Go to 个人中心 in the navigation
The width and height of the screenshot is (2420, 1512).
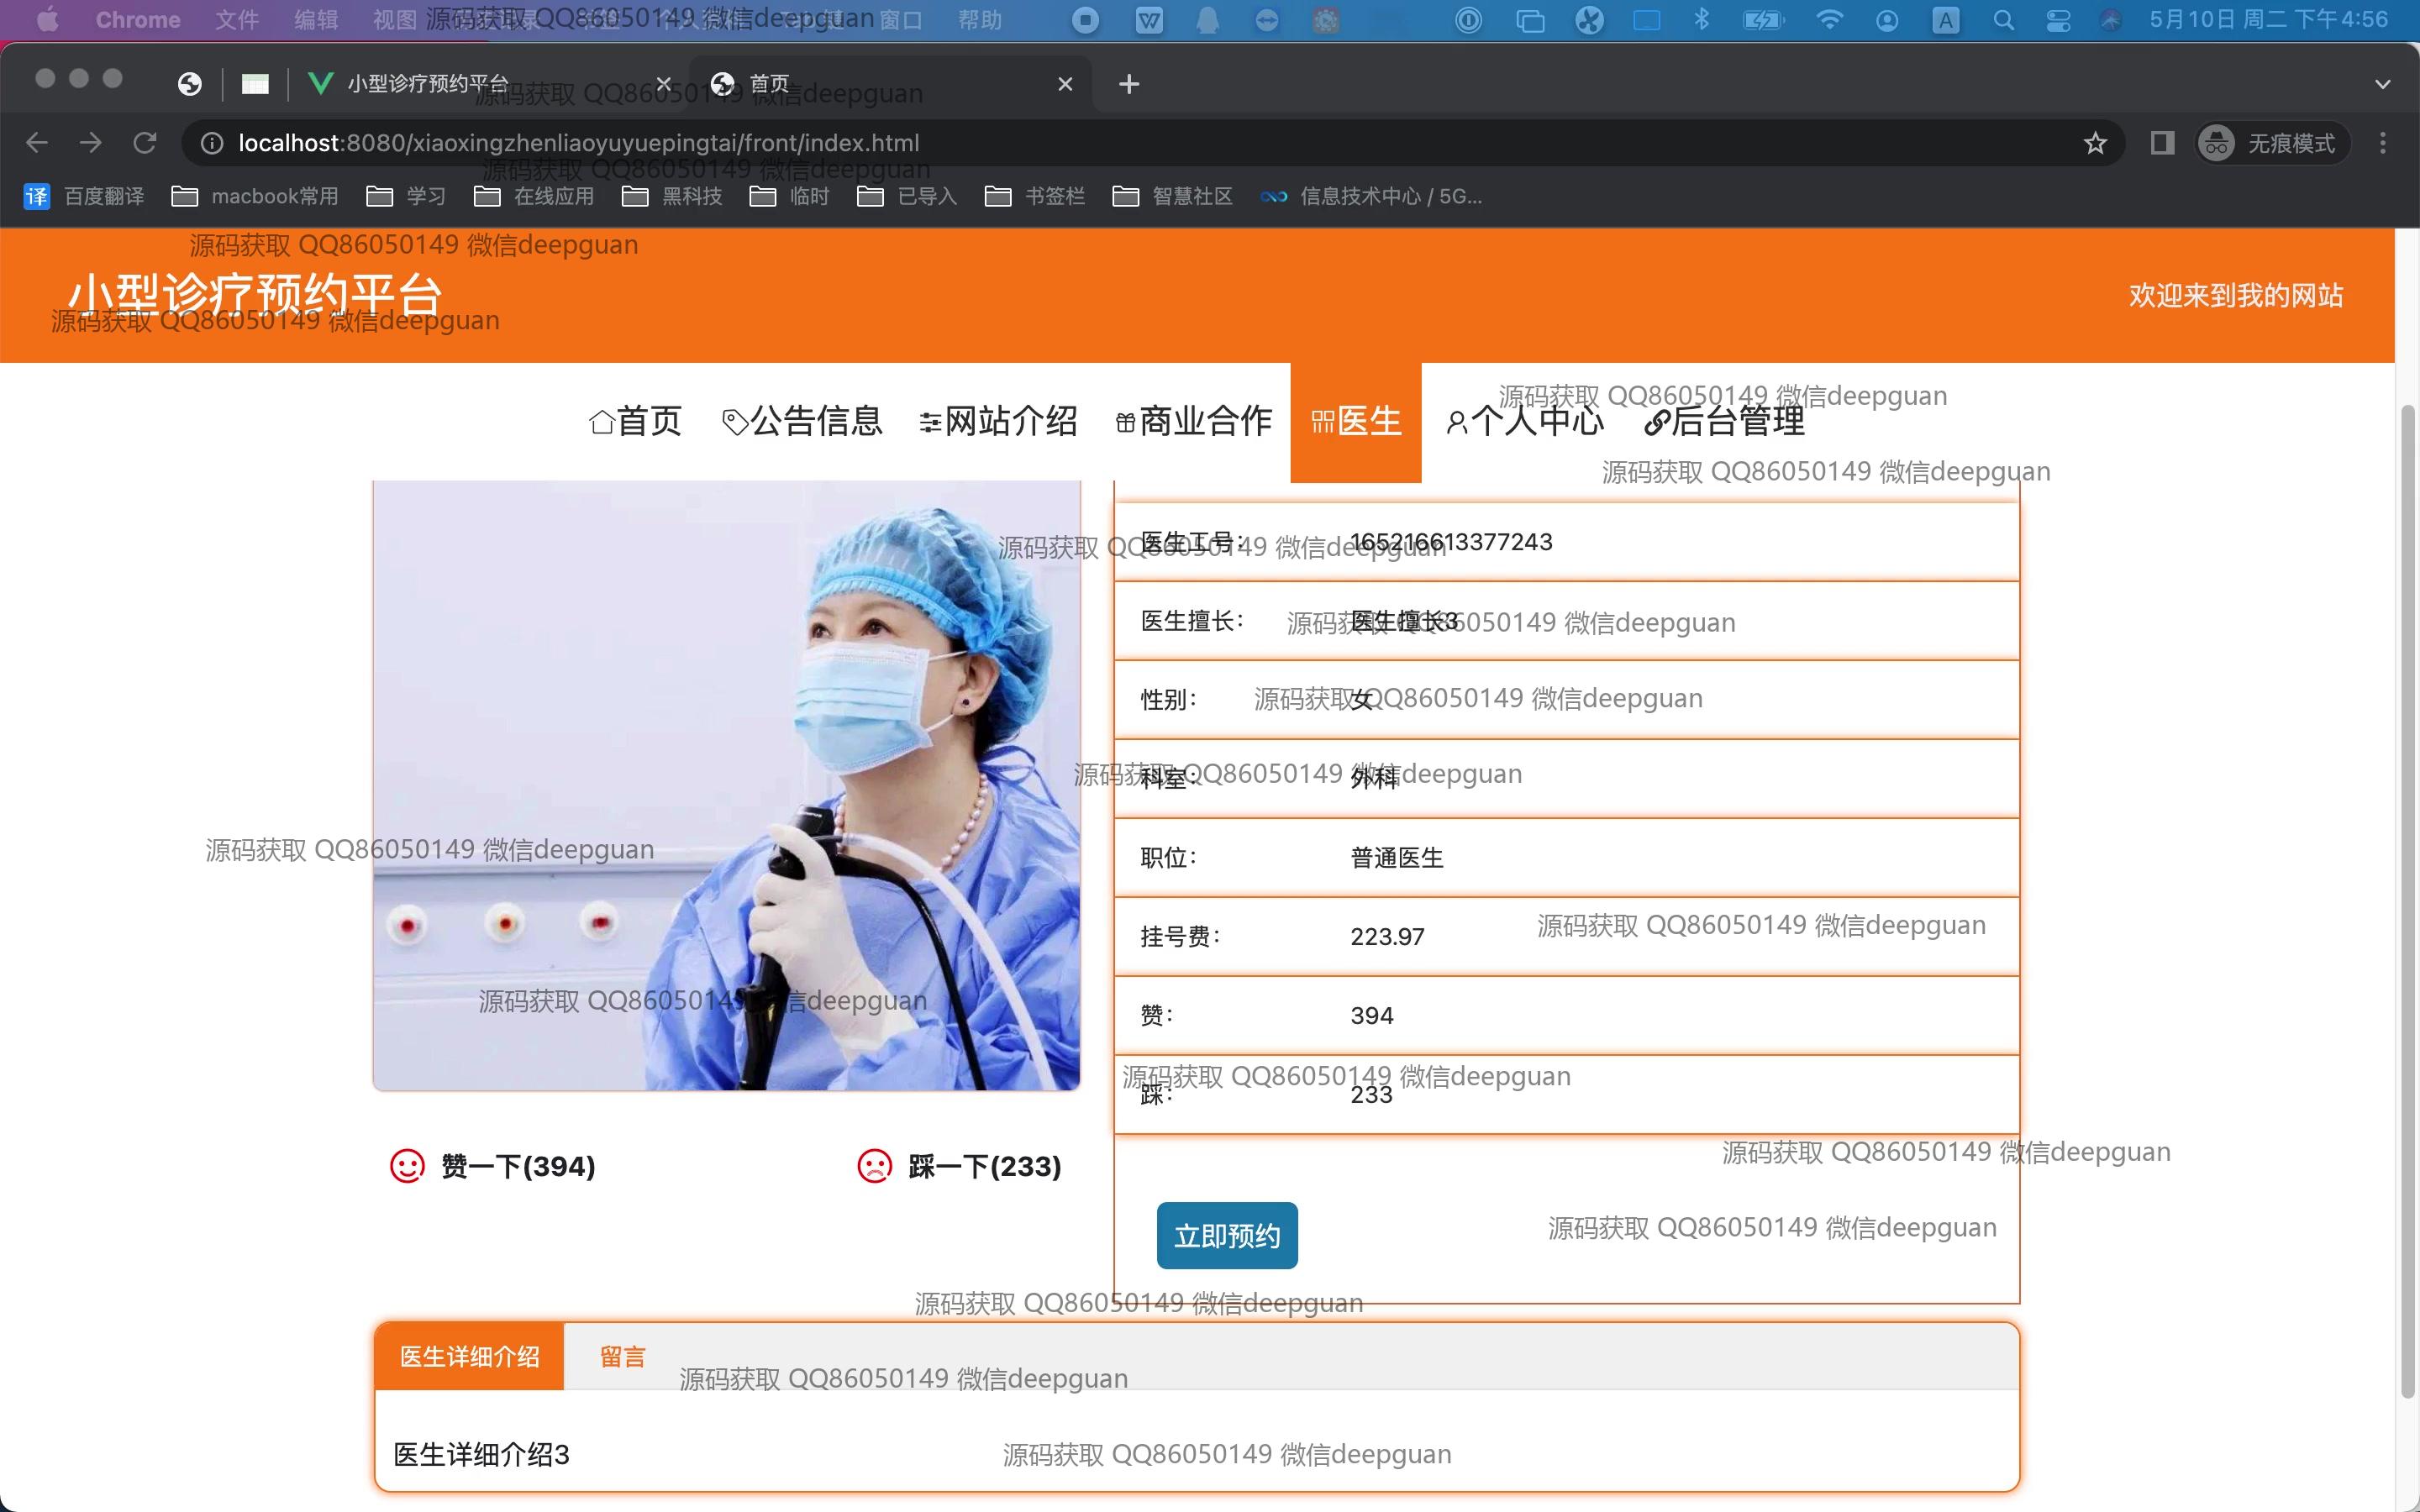click(1525, 421)
